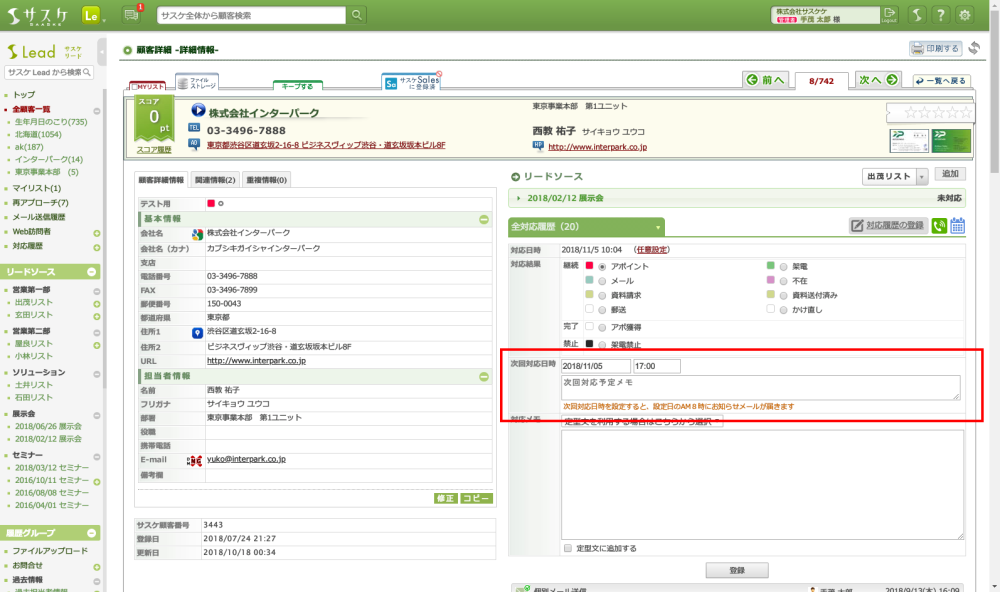
Task: Open the blue calendar icon
Action: coord(957,226)
